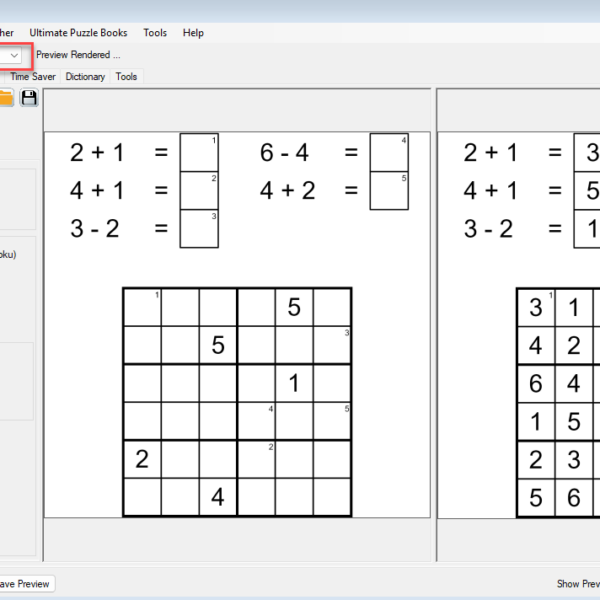Image resolution: width=600 pixels, height=600 pixels.
Task: Click the '2 + 1' equation in puzzle preview
Action: point(97,152)
